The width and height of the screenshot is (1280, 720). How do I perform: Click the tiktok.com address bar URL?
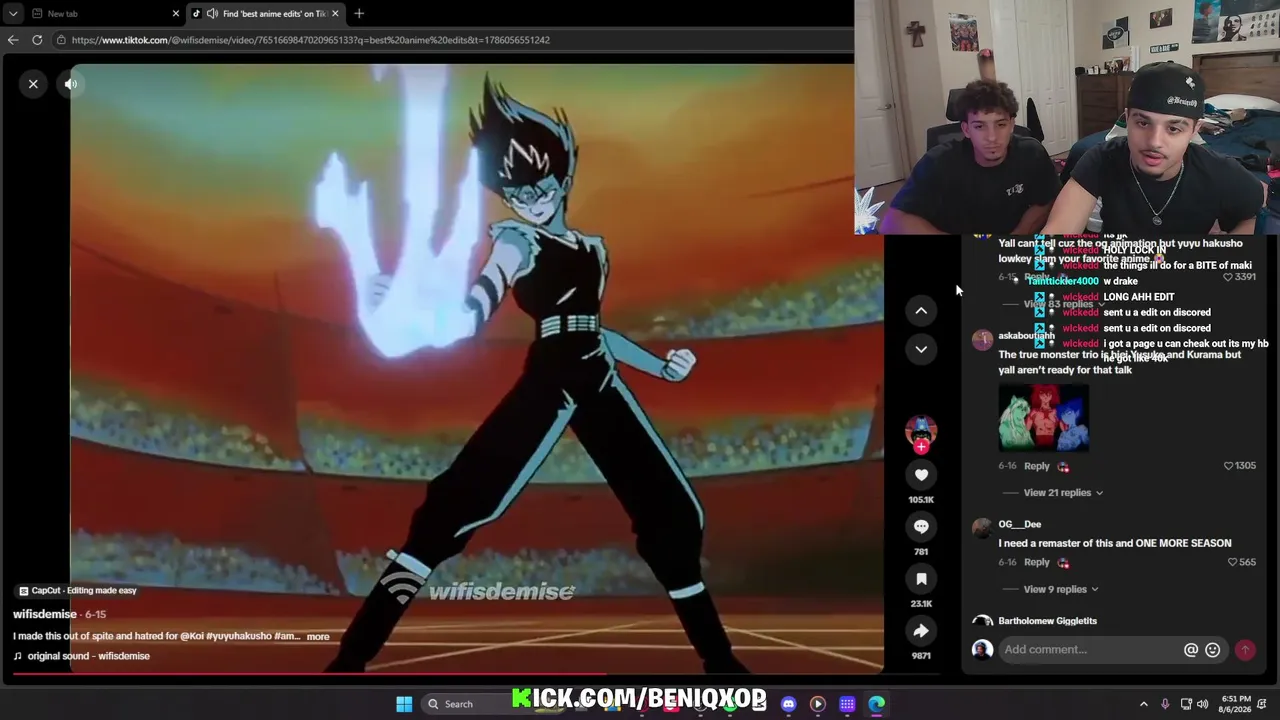[310, 40]
